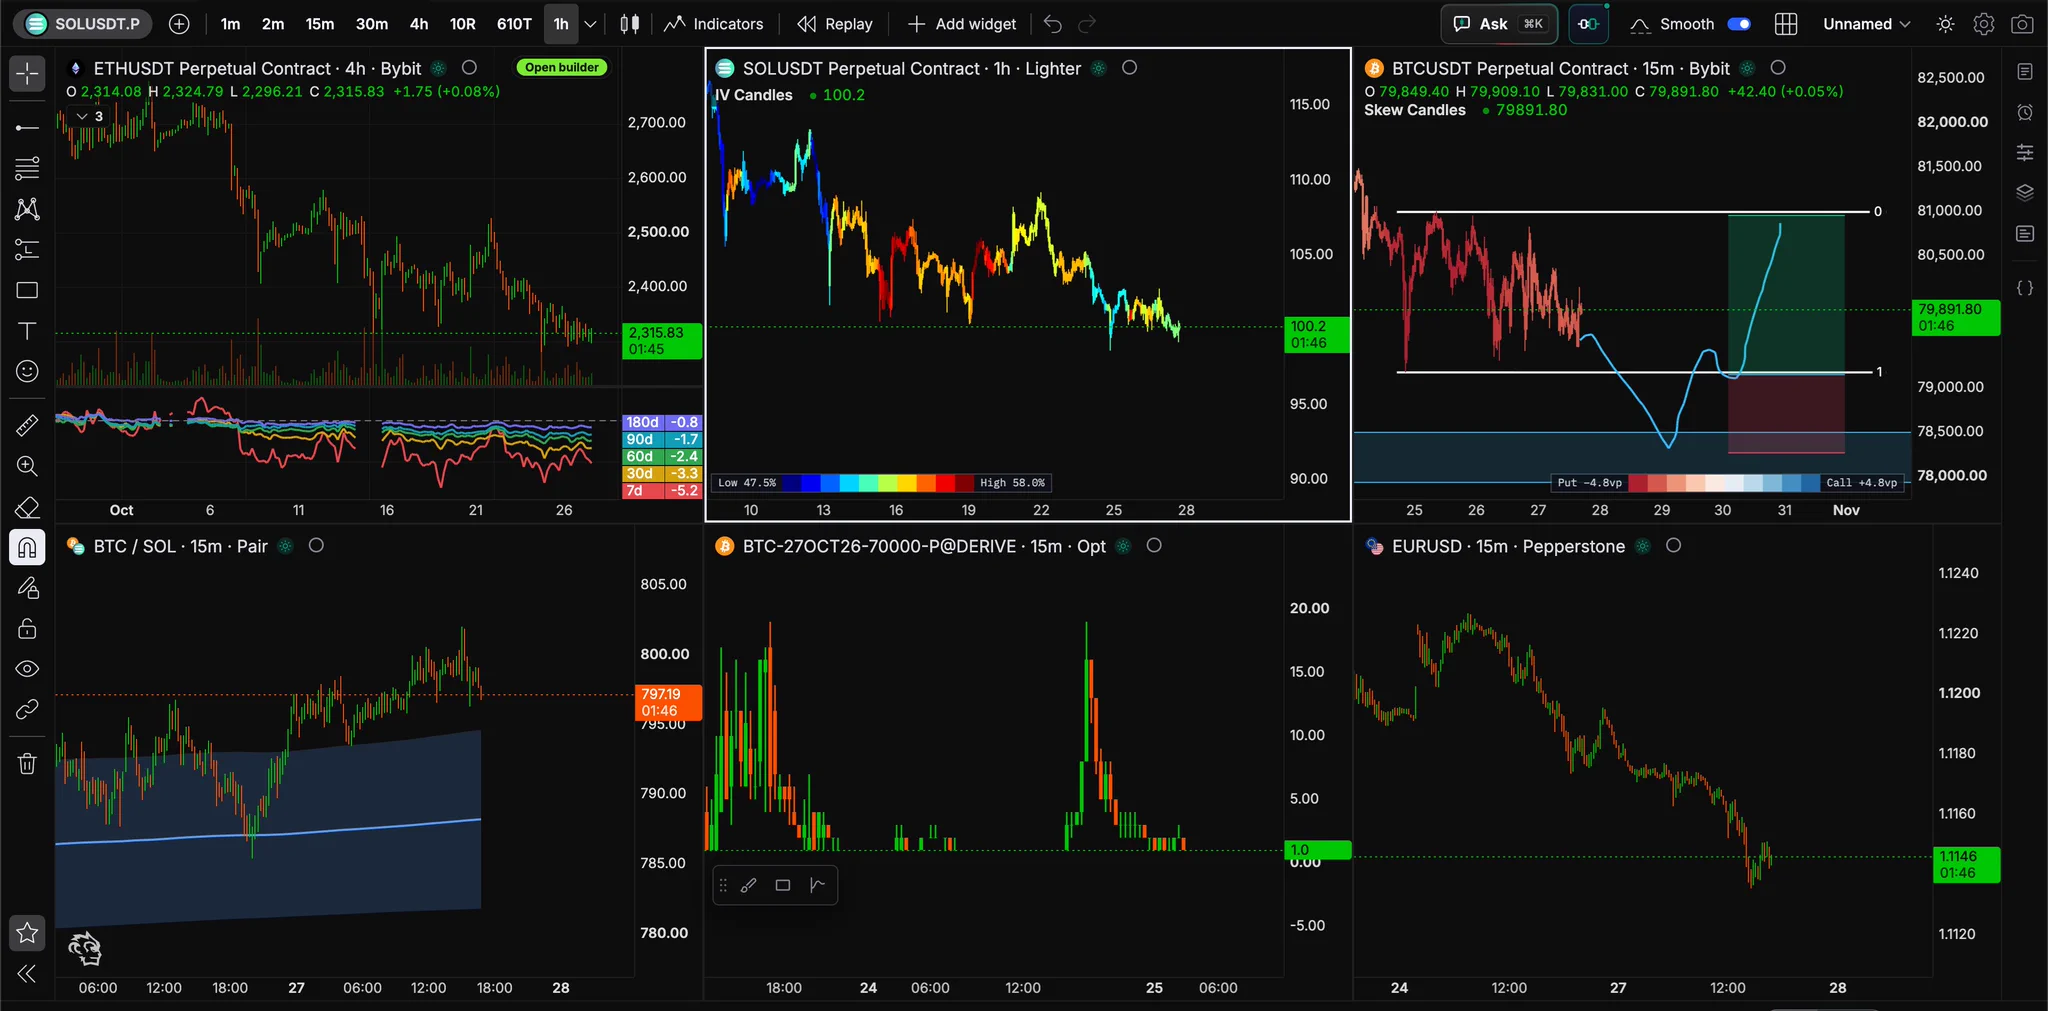
Task: Click the Put/Call skew color scale
Action: click(x=1726, y=483)
